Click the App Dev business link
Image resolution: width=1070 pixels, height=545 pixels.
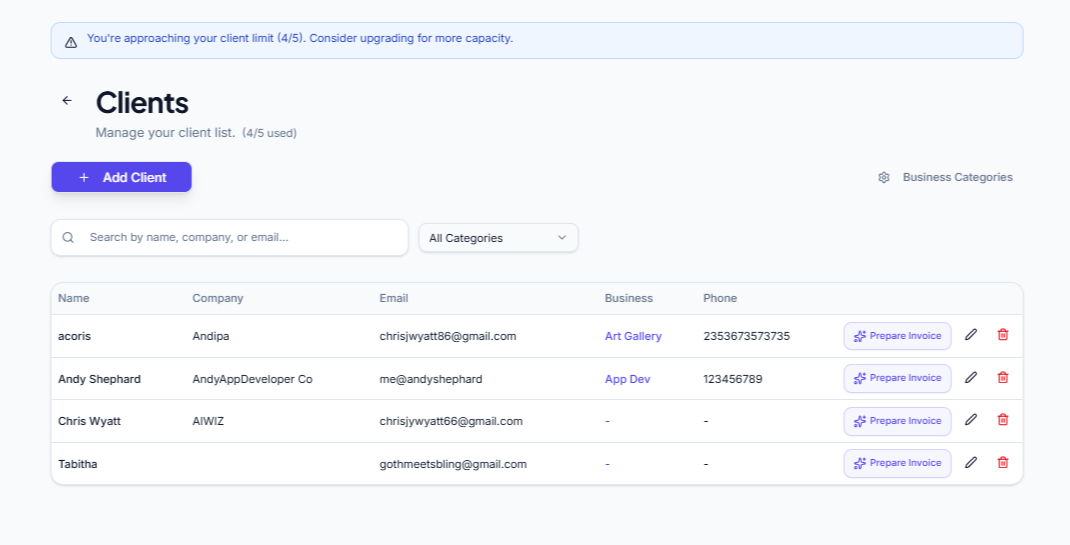[x=627, y=379]
